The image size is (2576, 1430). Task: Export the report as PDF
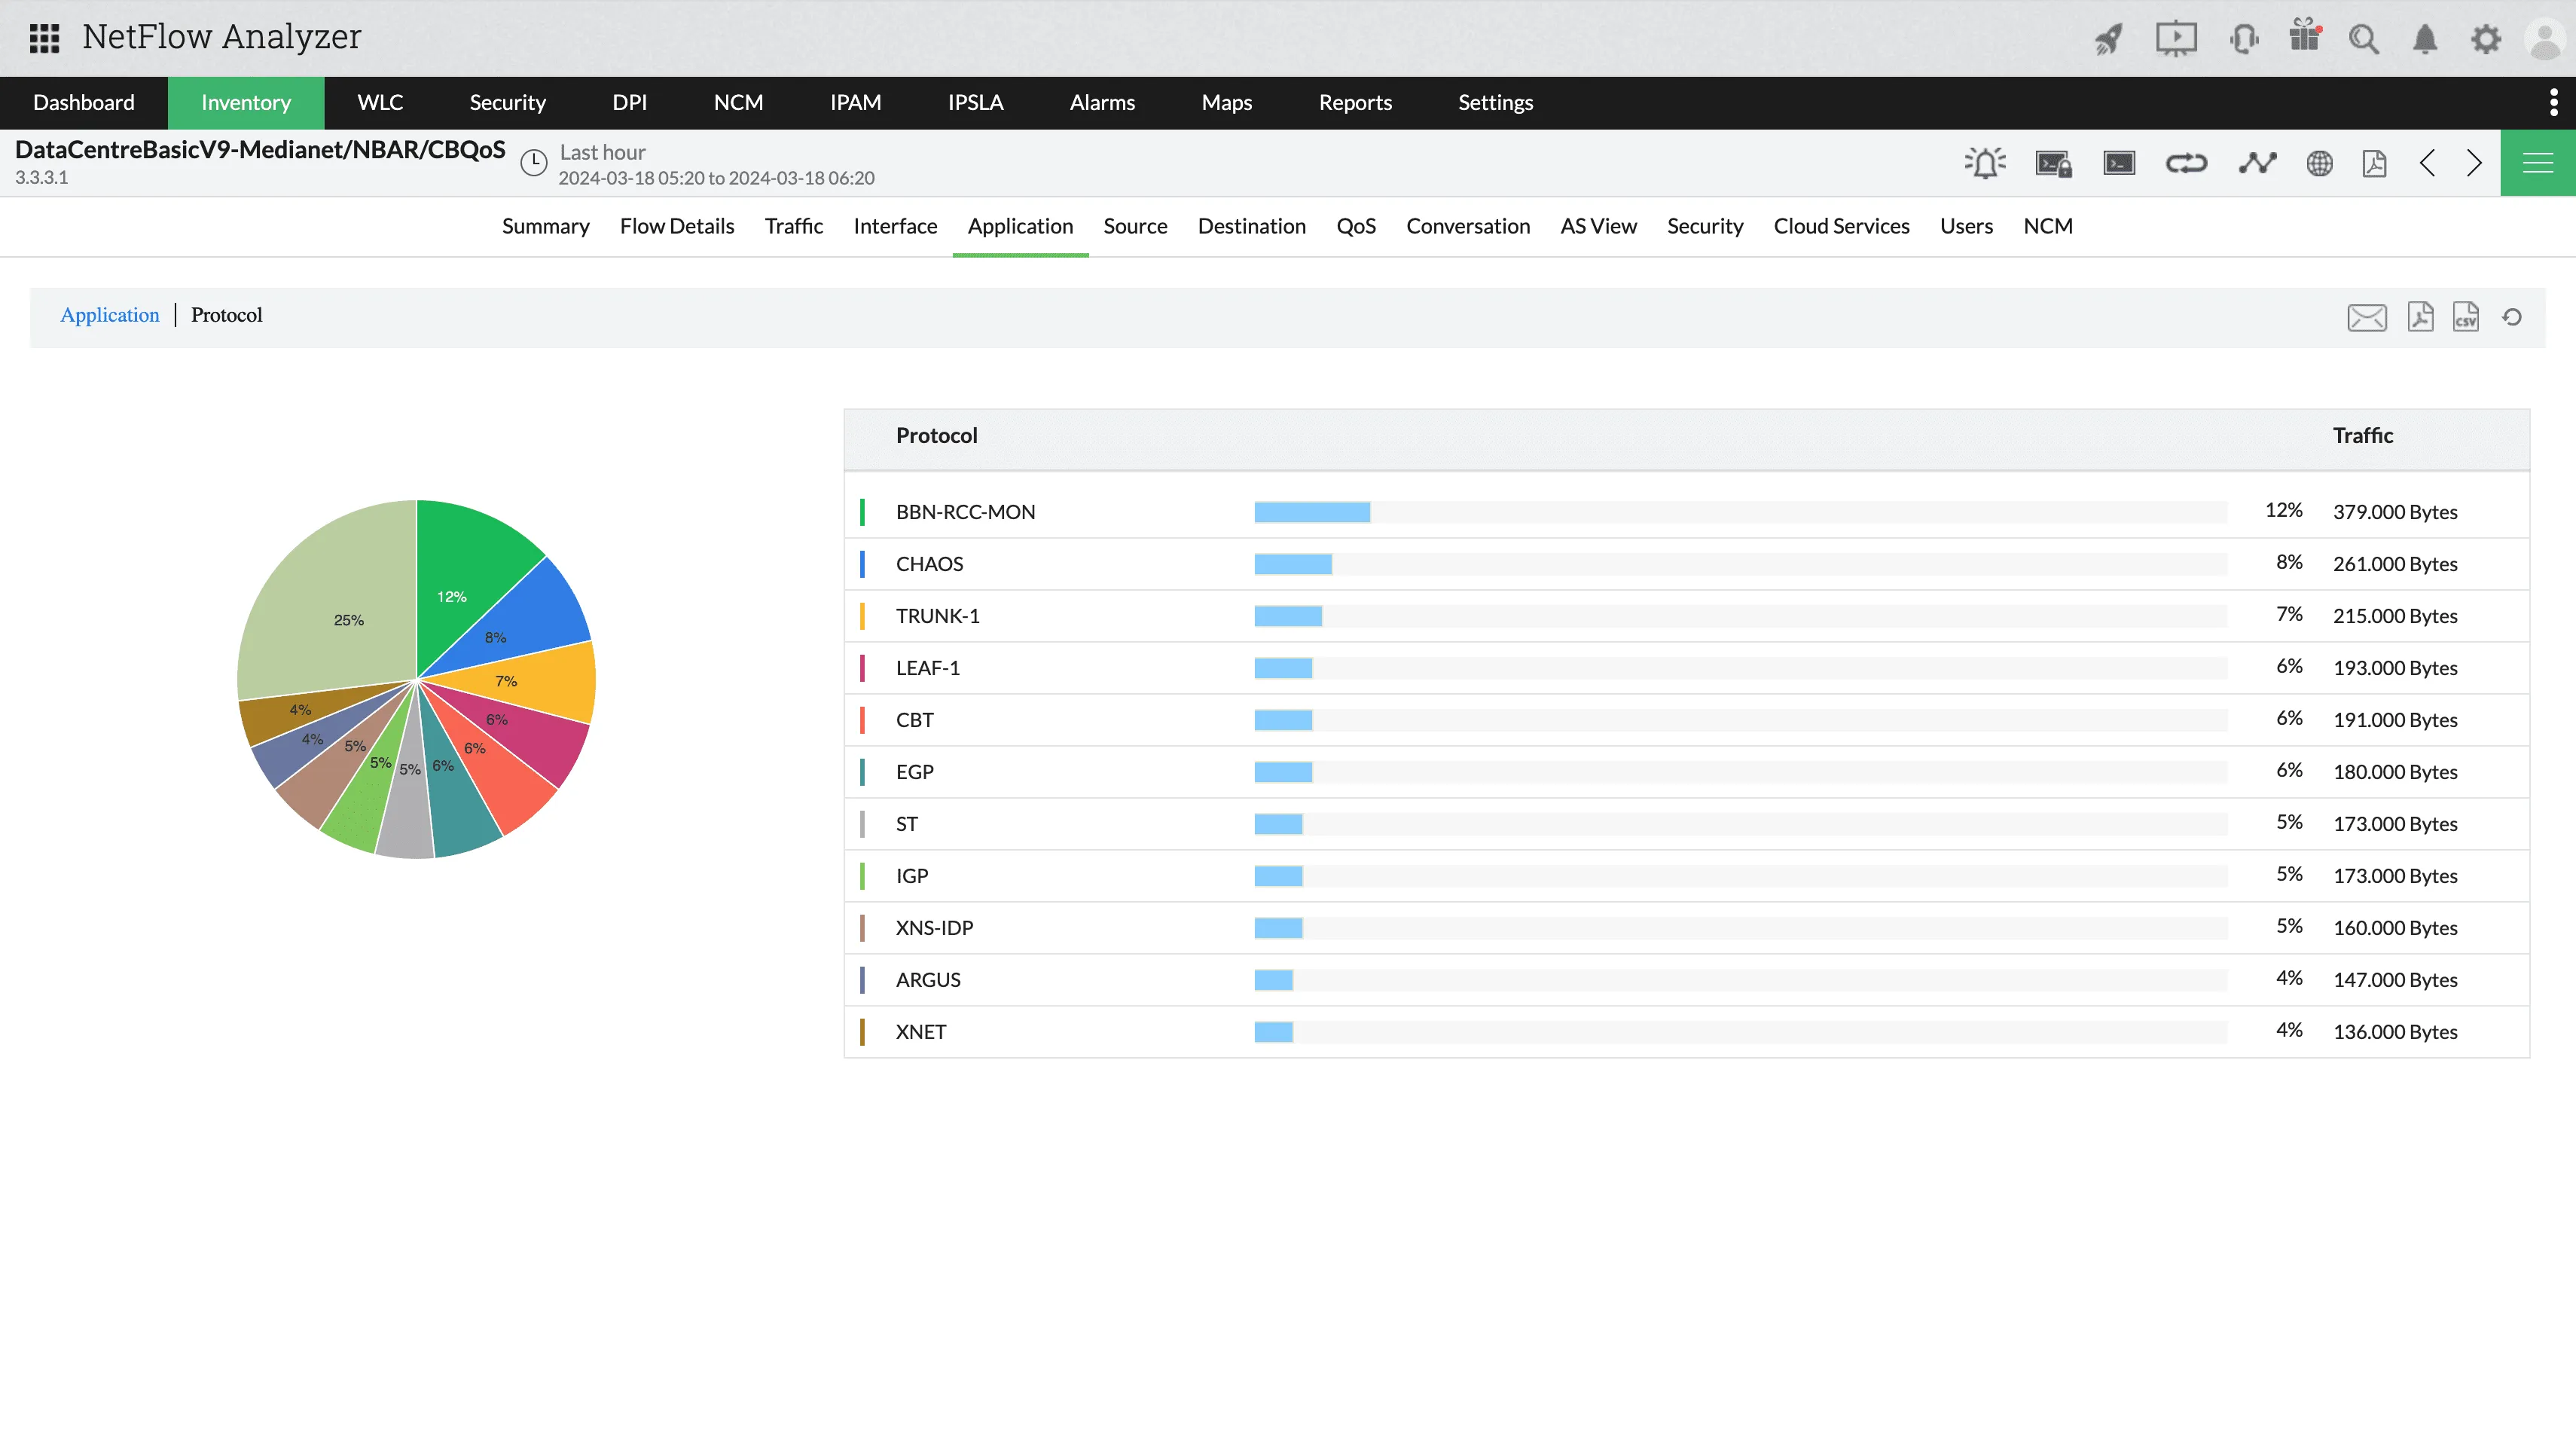pyautogui.click(x=2420, y=317)
